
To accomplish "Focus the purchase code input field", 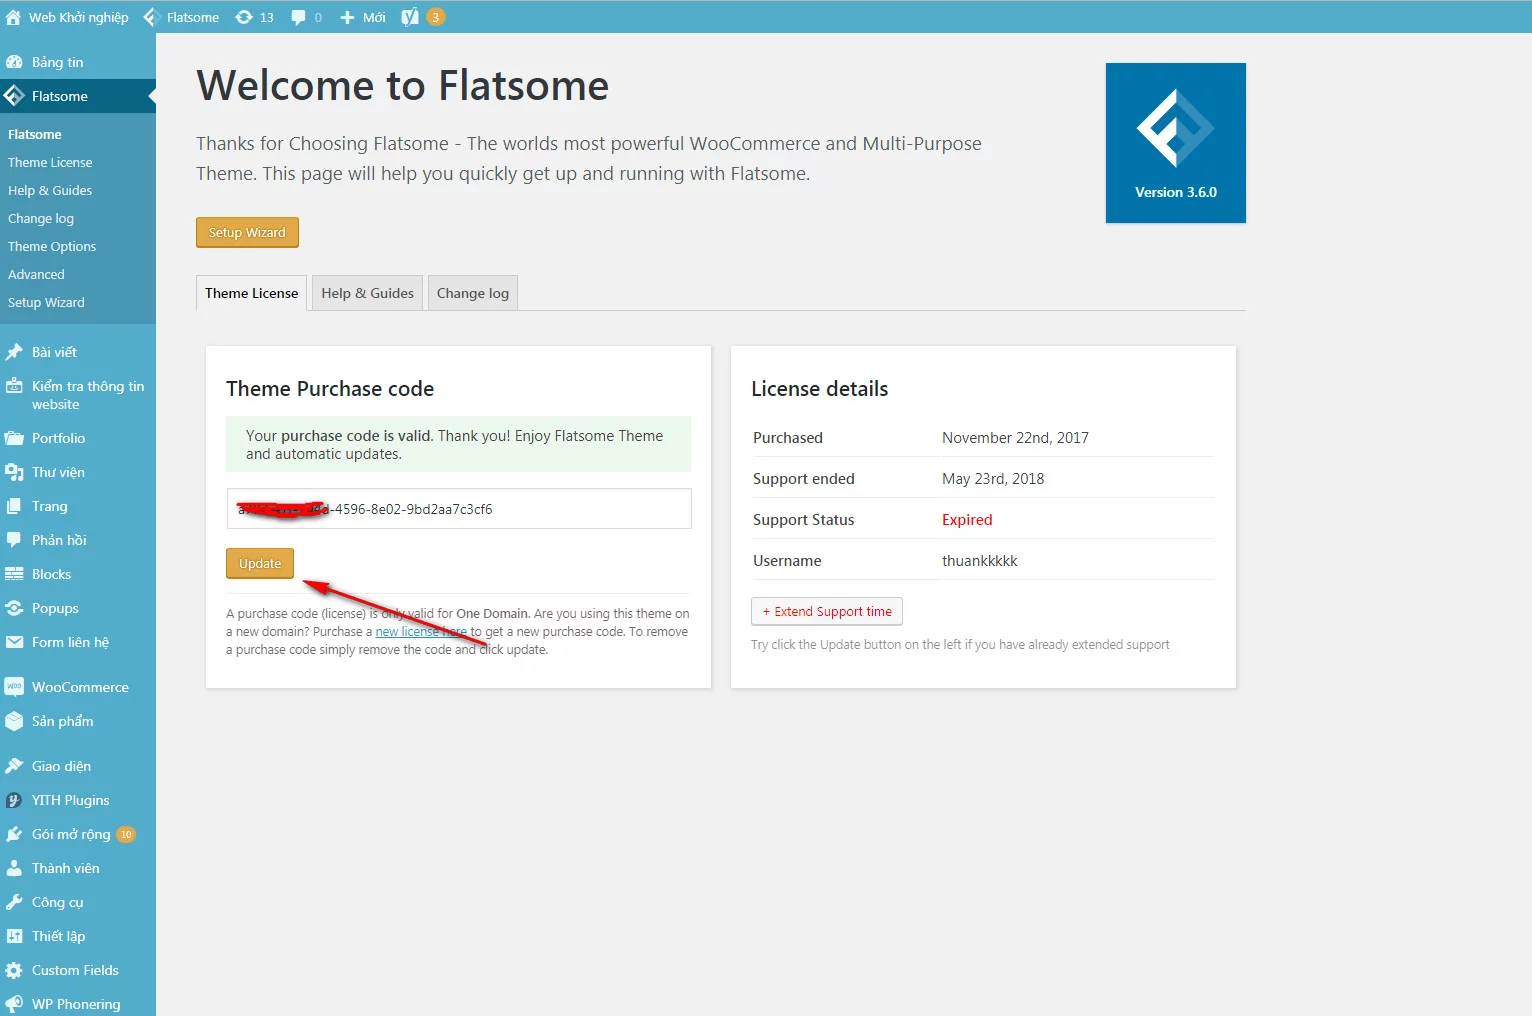I will (x=459, y=508).
